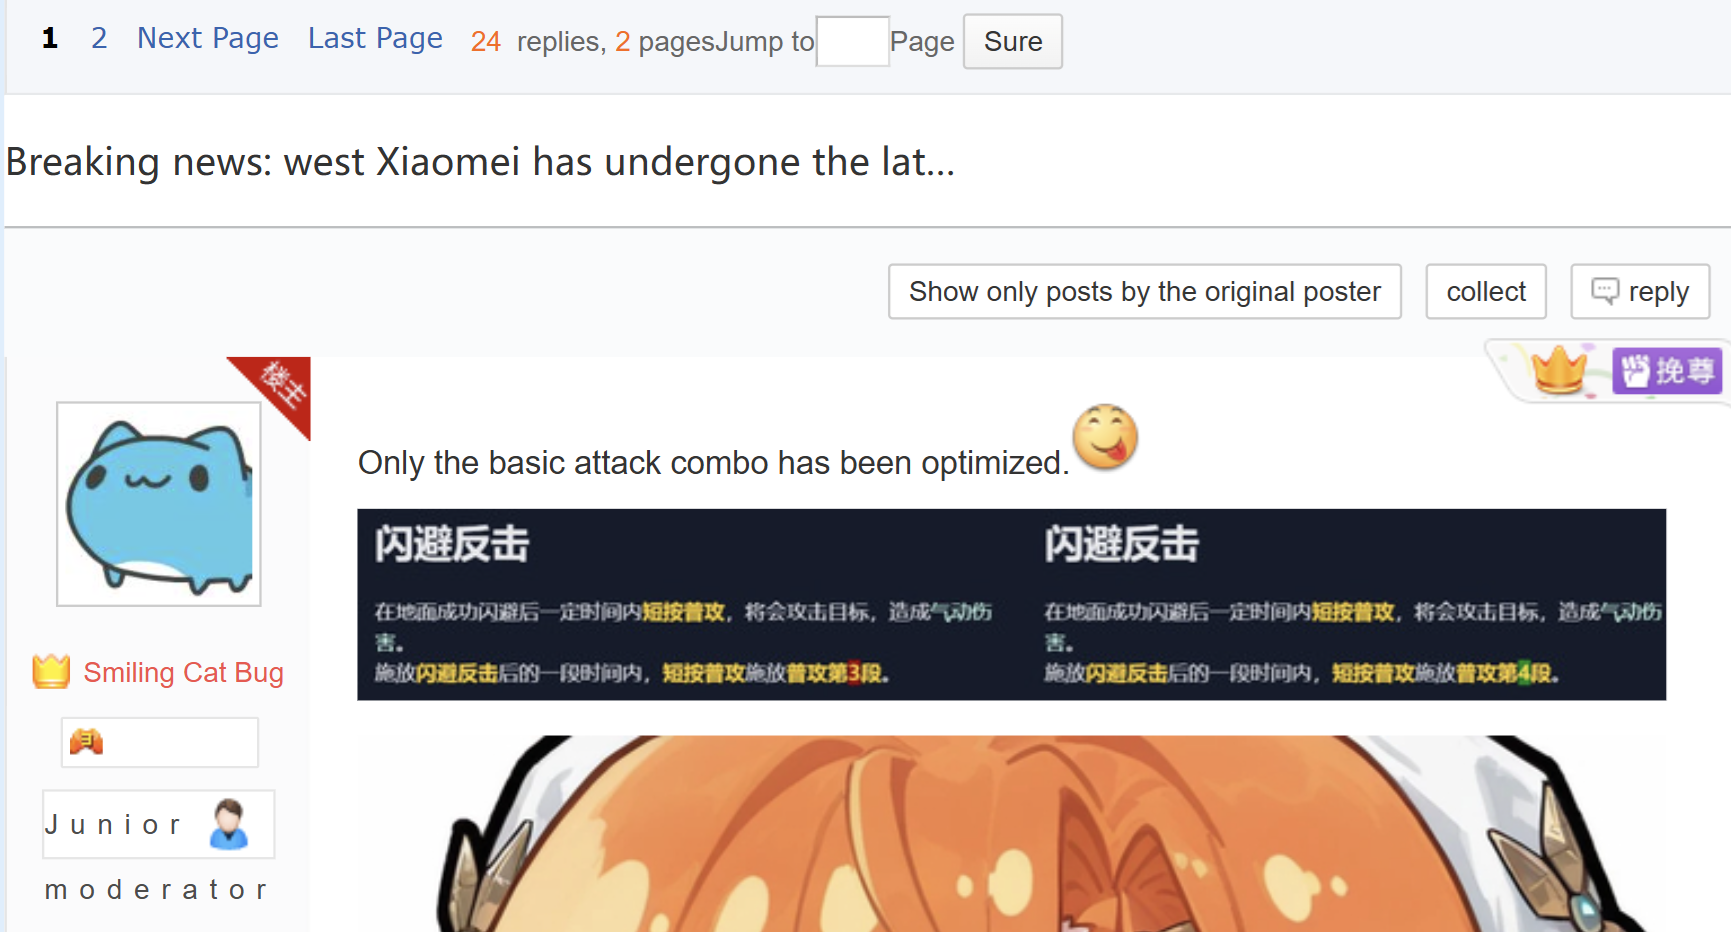1731x932 pixels.
Task: Click the red original-poster corner ribbon
Action: click(274, 392)
